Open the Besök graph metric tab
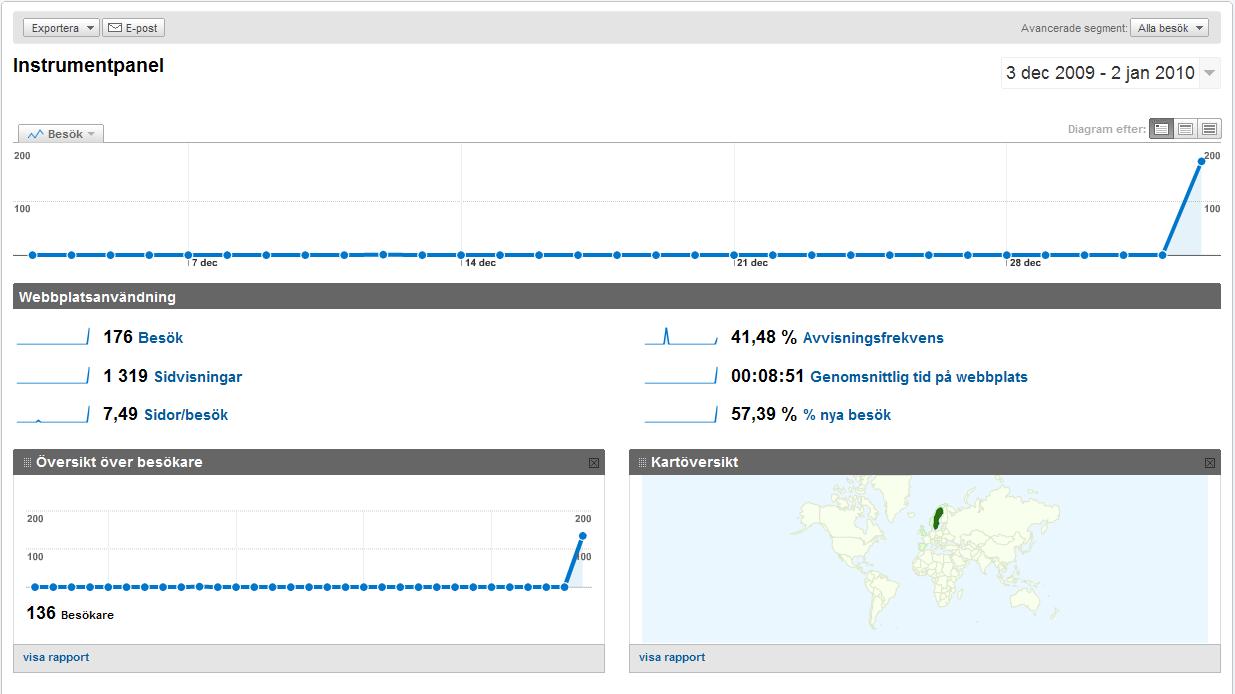This screenshot has width=1235, height=694. 61,134
